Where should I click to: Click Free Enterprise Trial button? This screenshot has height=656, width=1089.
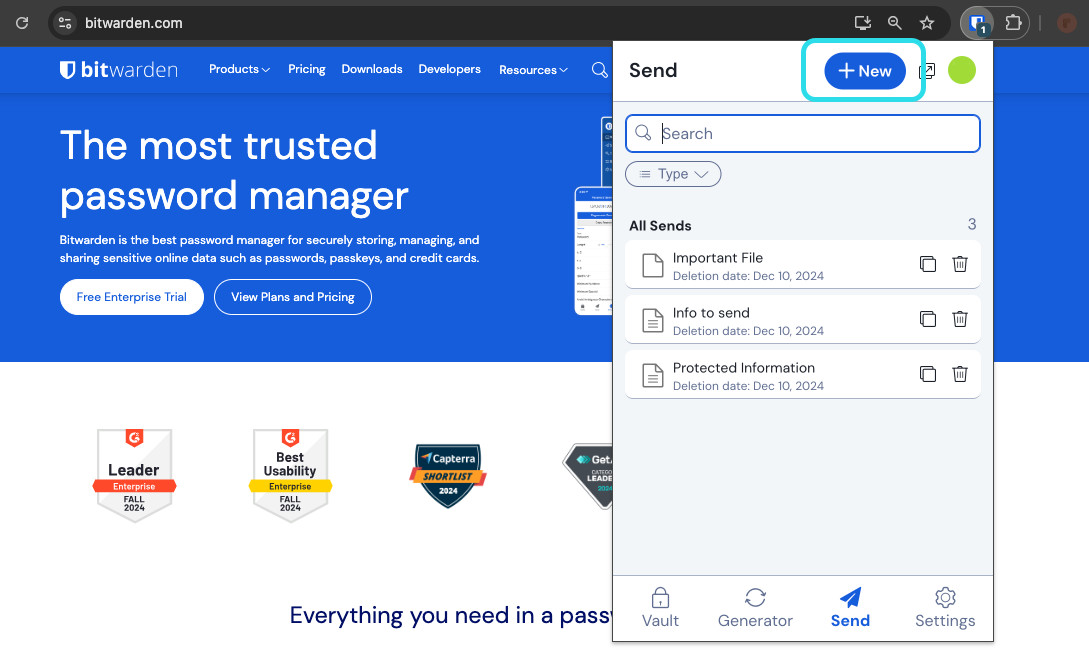[x=132, y=297]
